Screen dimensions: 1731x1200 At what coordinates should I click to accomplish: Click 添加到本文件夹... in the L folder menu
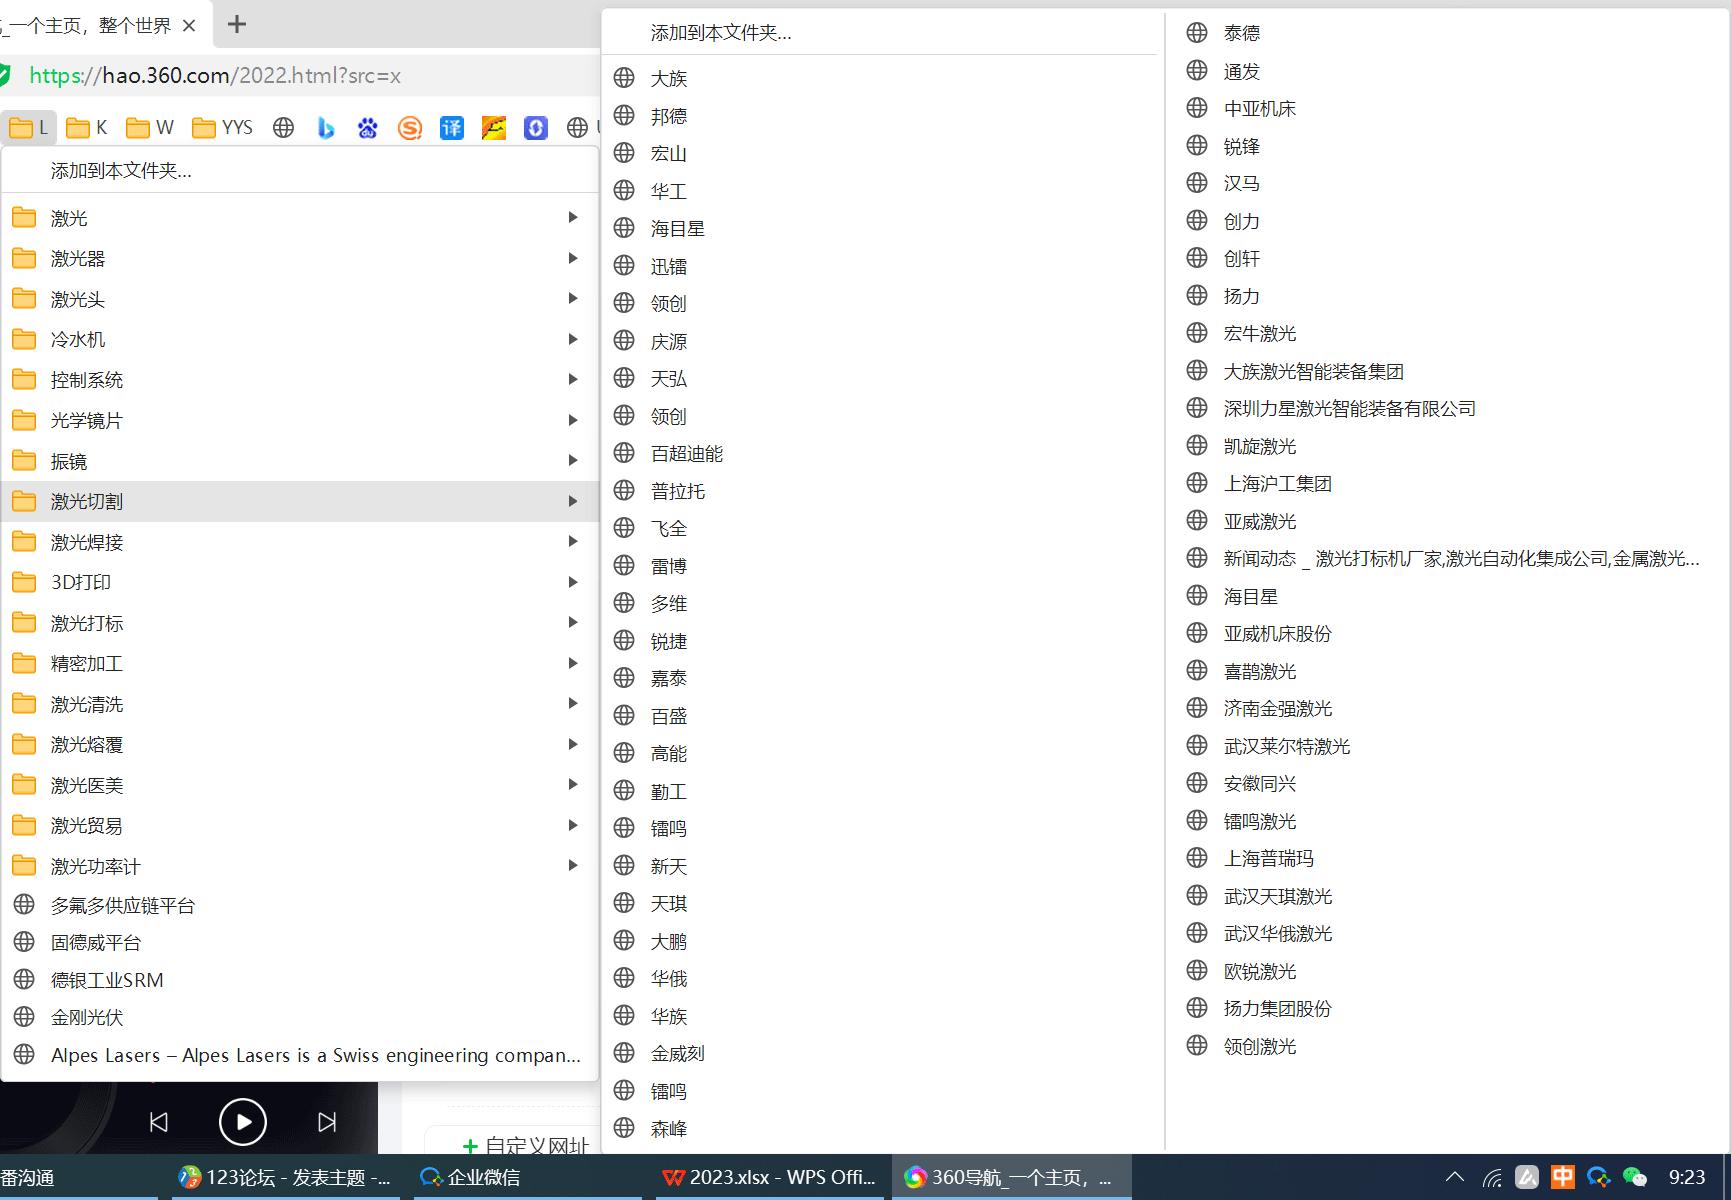300,171
